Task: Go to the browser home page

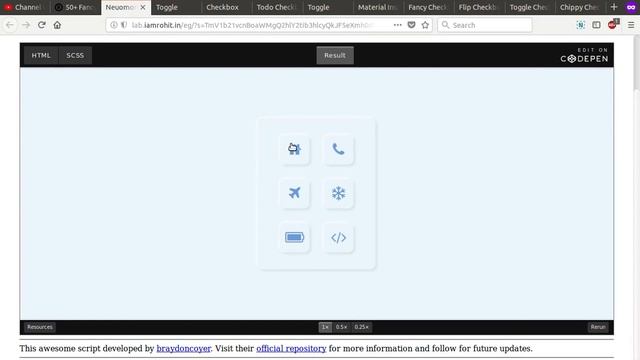Action: 57,25
